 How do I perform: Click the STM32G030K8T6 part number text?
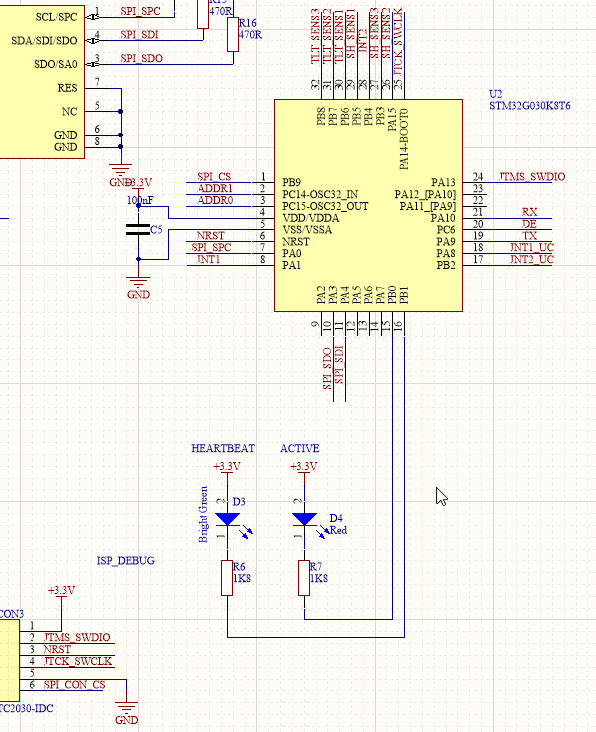tap(530, 106)
